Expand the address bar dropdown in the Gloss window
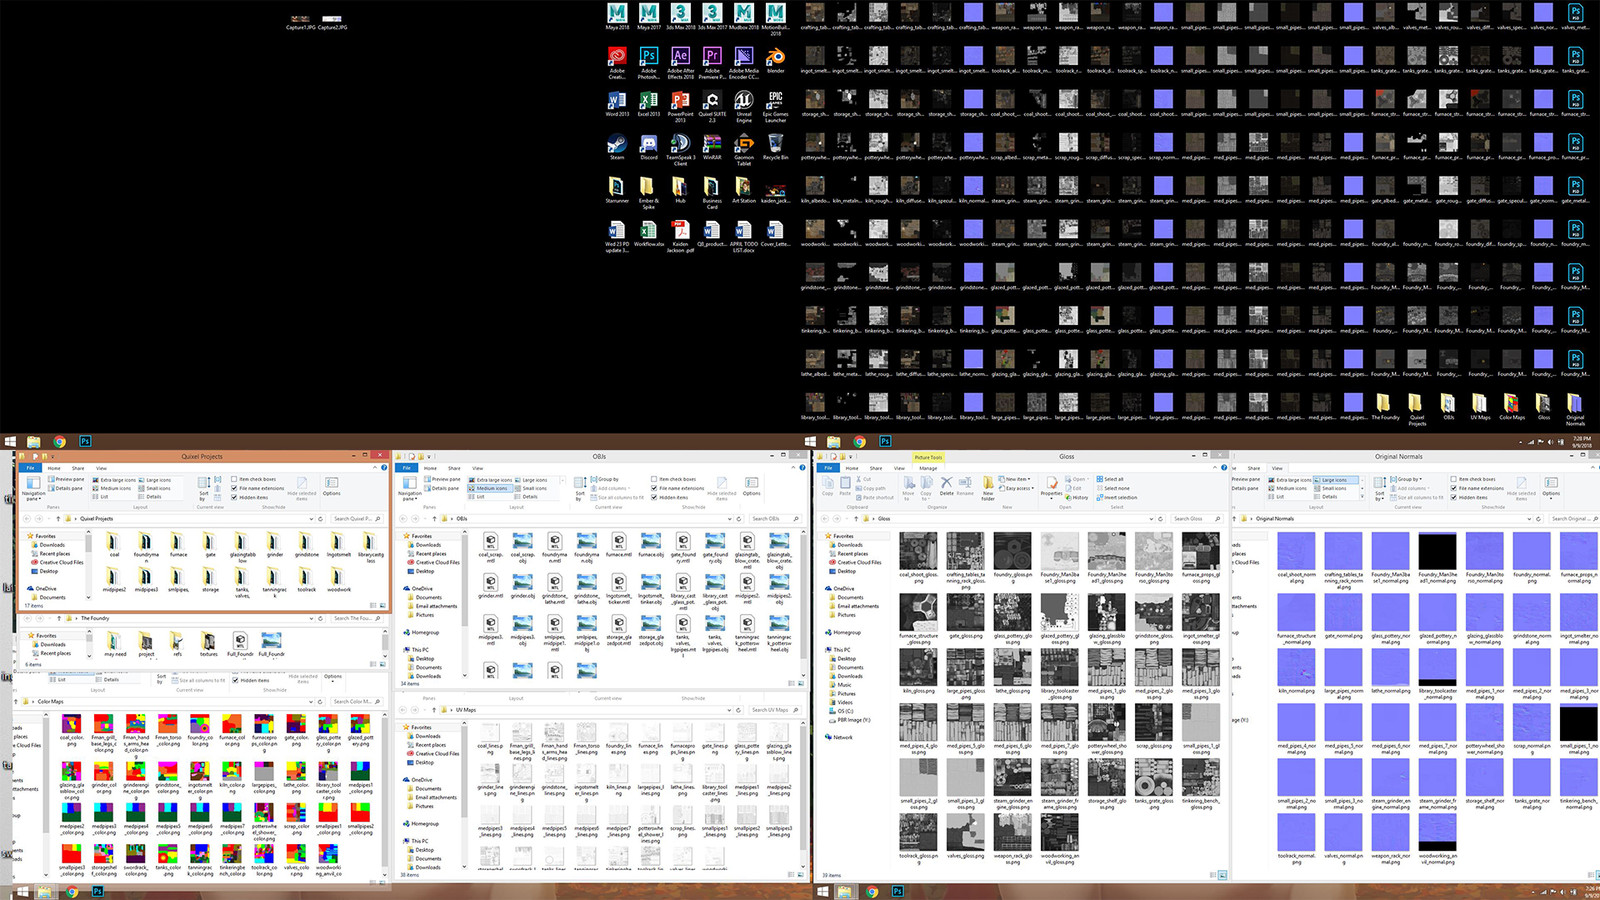 (1151, 519)
